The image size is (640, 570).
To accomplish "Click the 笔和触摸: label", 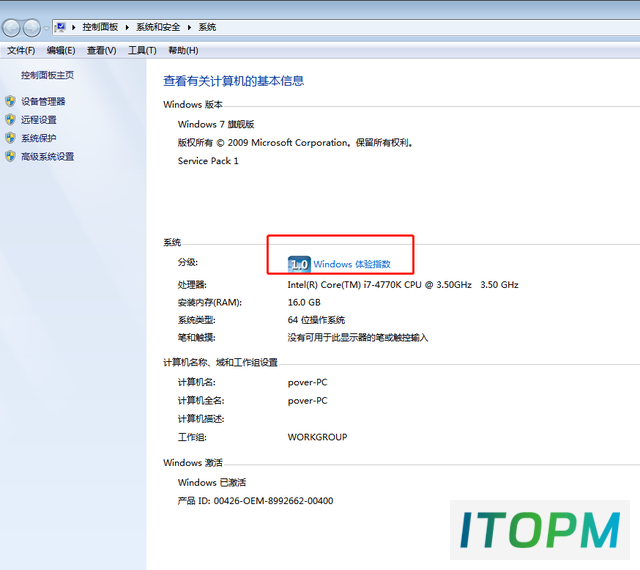I will click(x=196, y=338).
